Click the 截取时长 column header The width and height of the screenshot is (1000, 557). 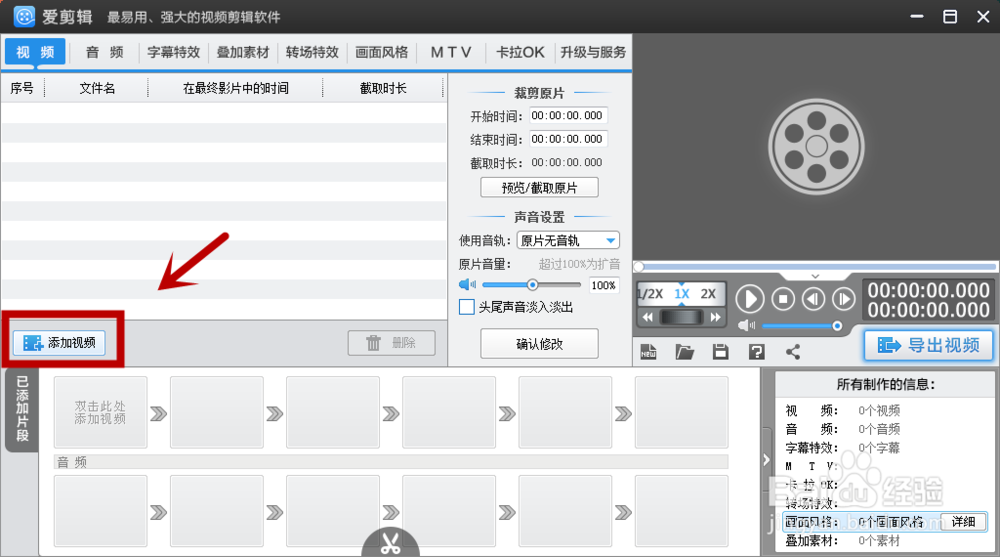pos(383,88)
